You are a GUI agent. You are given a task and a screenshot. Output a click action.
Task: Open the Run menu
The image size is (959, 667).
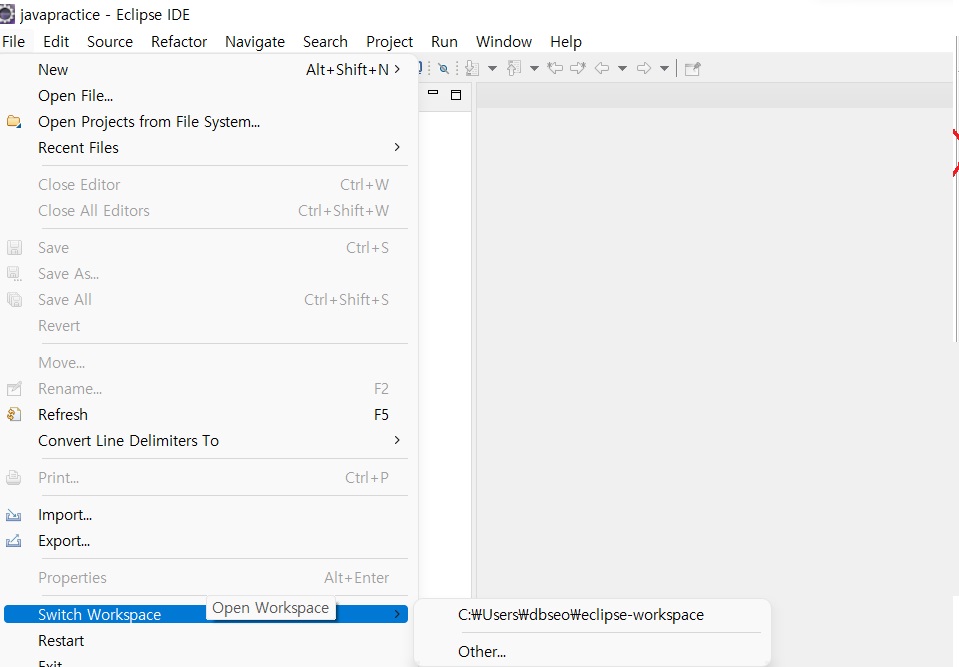[445, 42]
